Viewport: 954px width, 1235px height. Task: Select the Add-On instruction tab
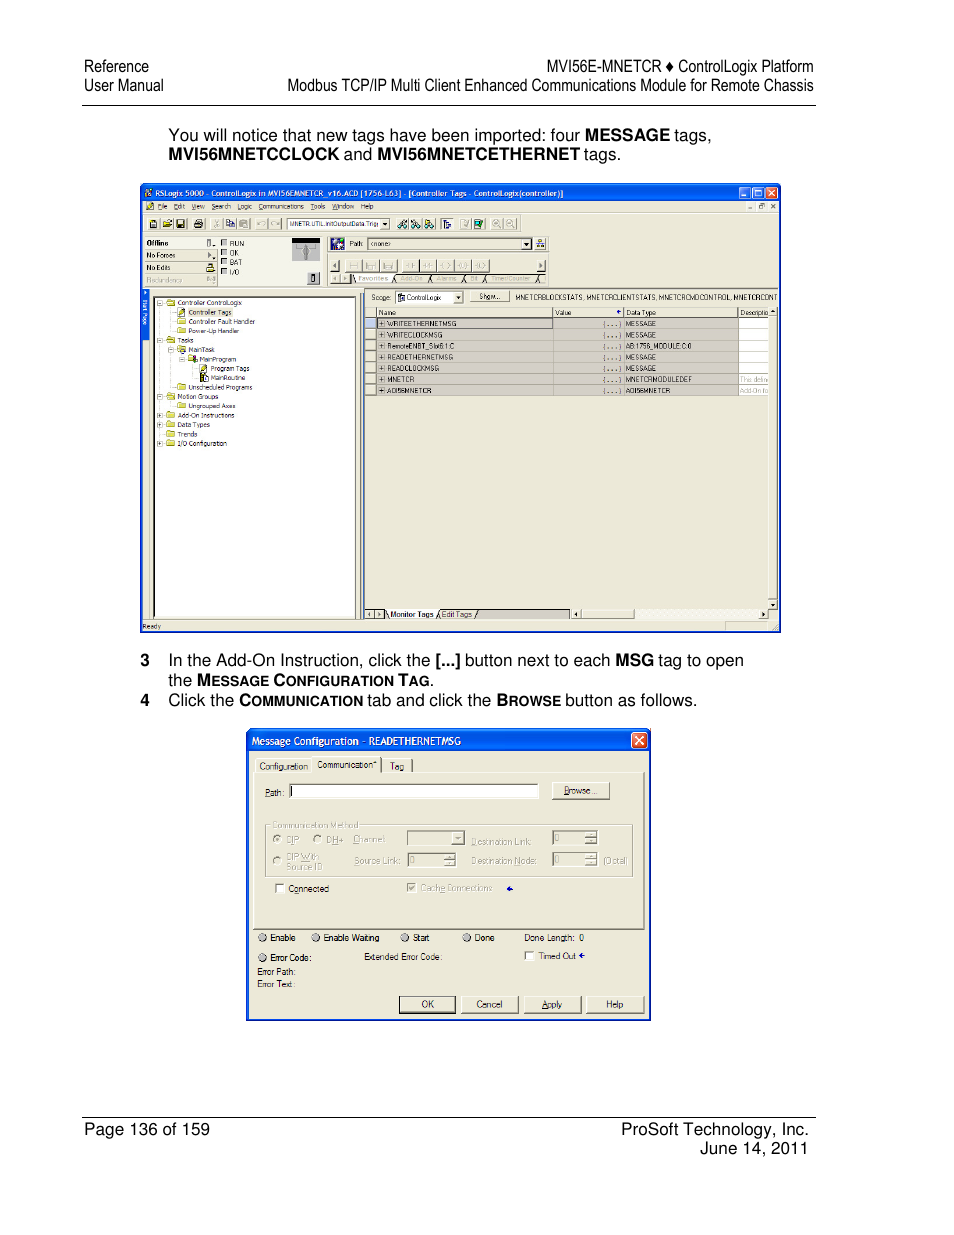click(411, 278)
